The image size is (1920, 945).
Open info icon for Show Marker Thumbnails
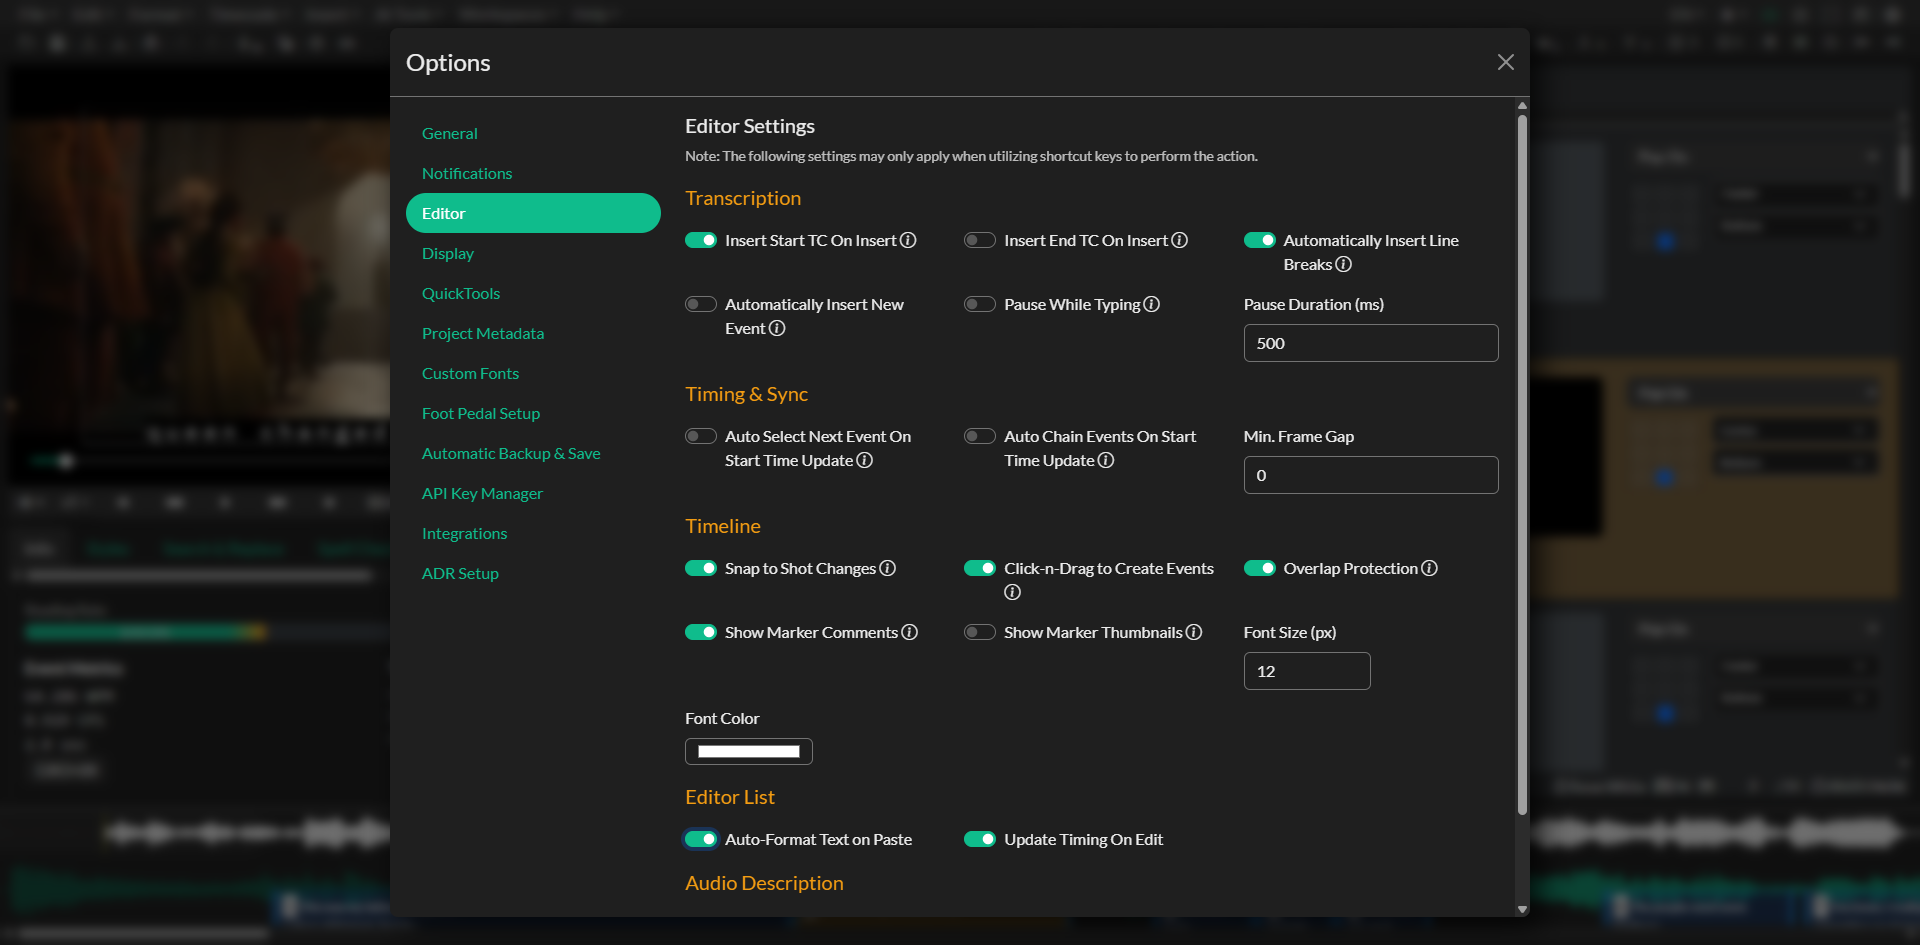coord(1194,632)
